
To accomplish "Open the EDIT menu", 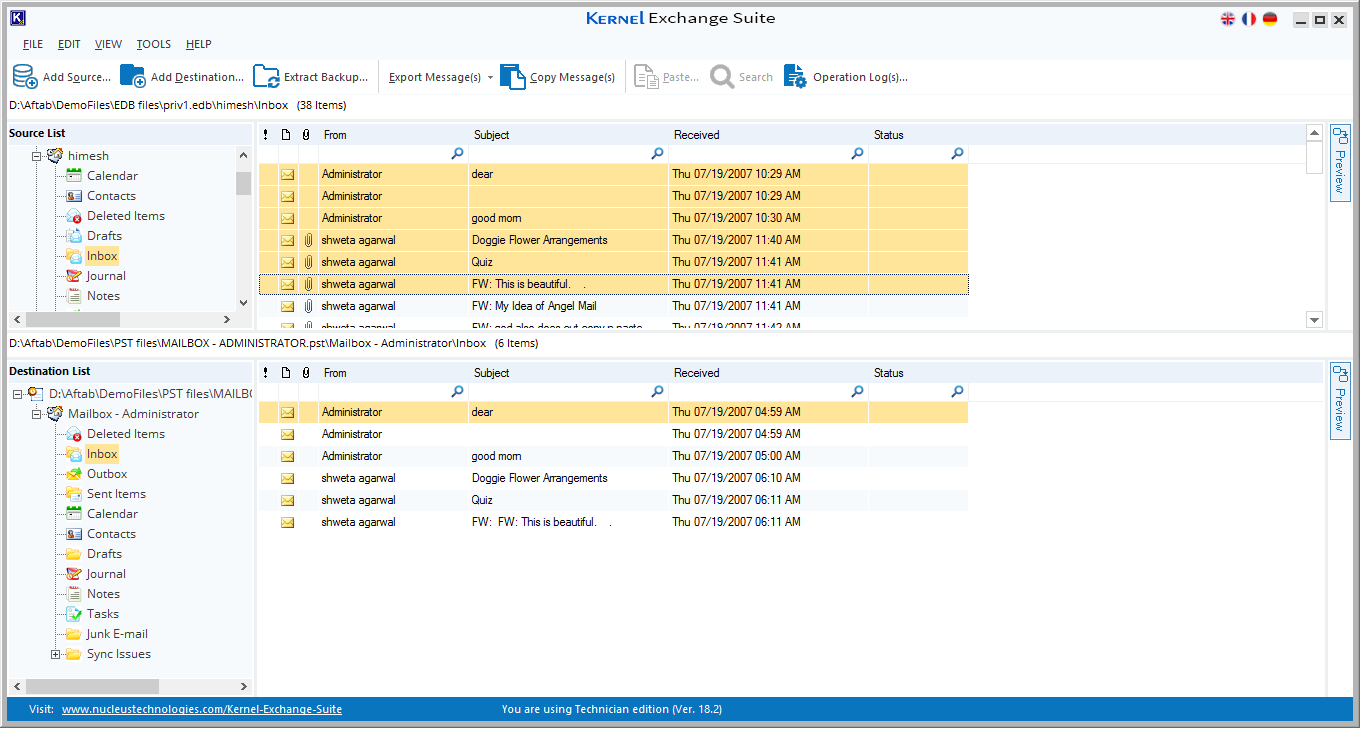I will click(x=69, y=44).
